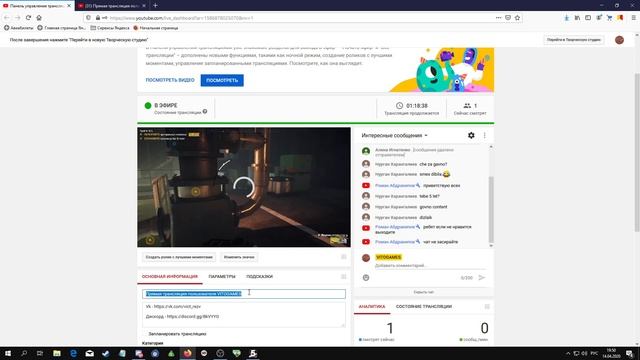Click the current viewers people icon
The image size is (640, 360).
tap(467, 106)
